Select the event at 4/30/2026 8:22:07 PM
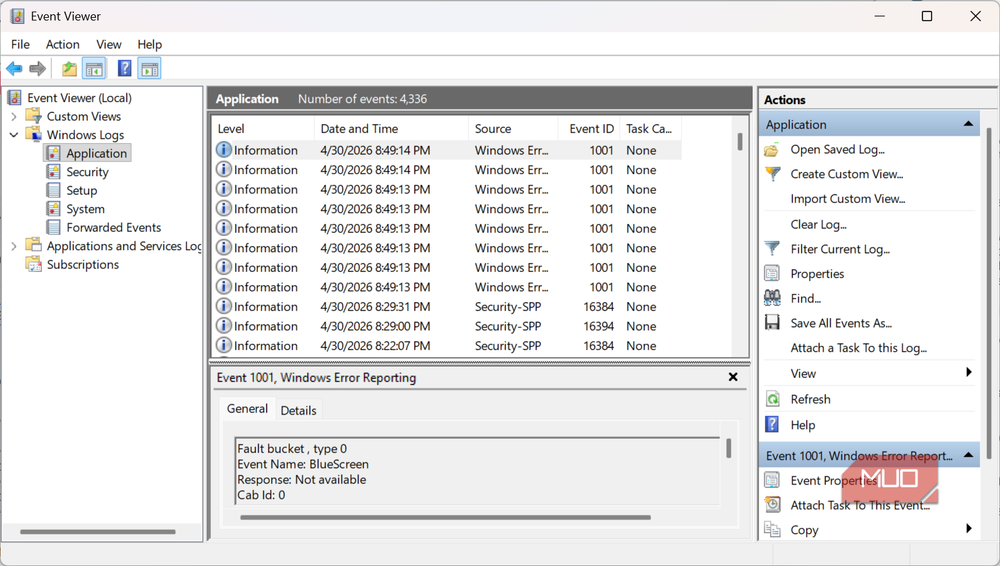This screenshot has height=566, width=1000. coord(448,346)
